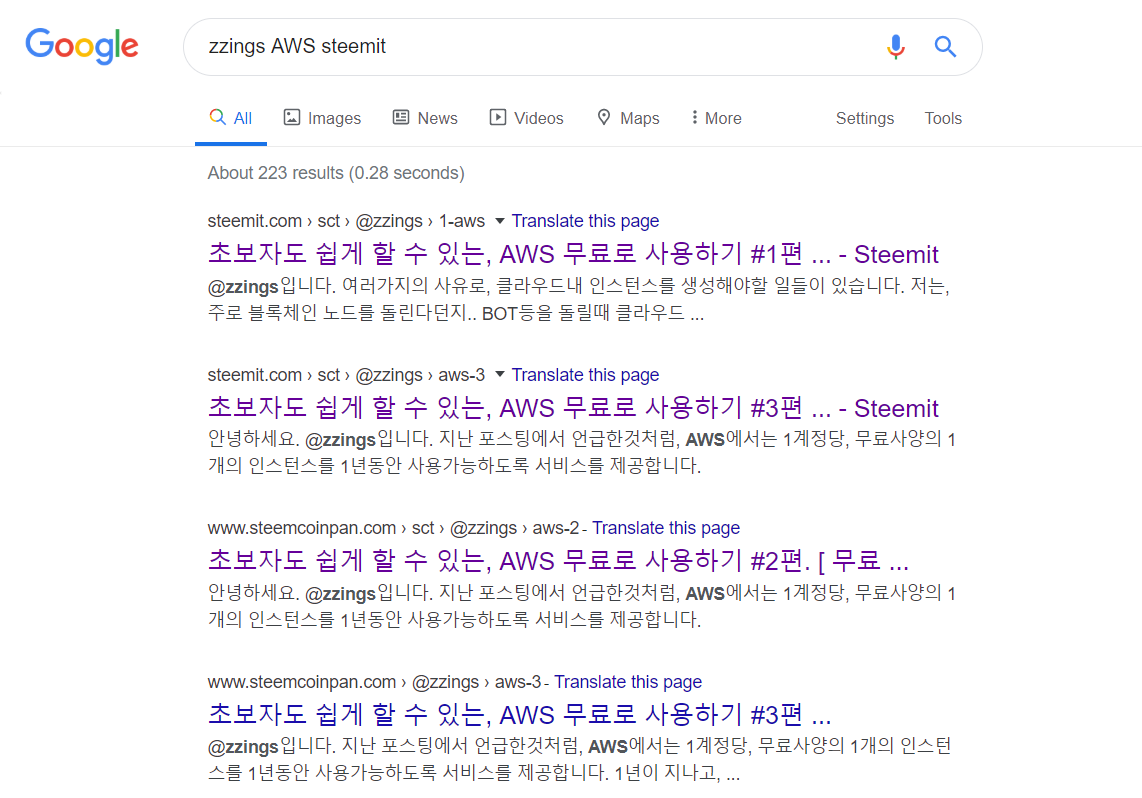Open the More search options menu
The height and width of the screenshot is (798, 1142).
tap(714, 117)
